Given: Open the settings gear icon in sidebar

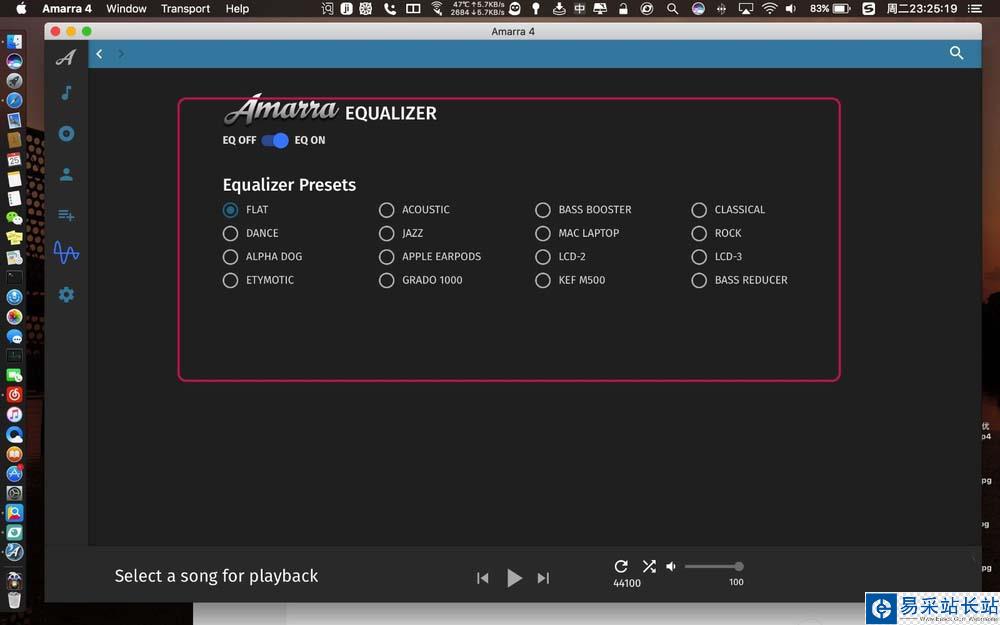Looking at the screenshot, I should pyautogui.click(x=66, y=295).
